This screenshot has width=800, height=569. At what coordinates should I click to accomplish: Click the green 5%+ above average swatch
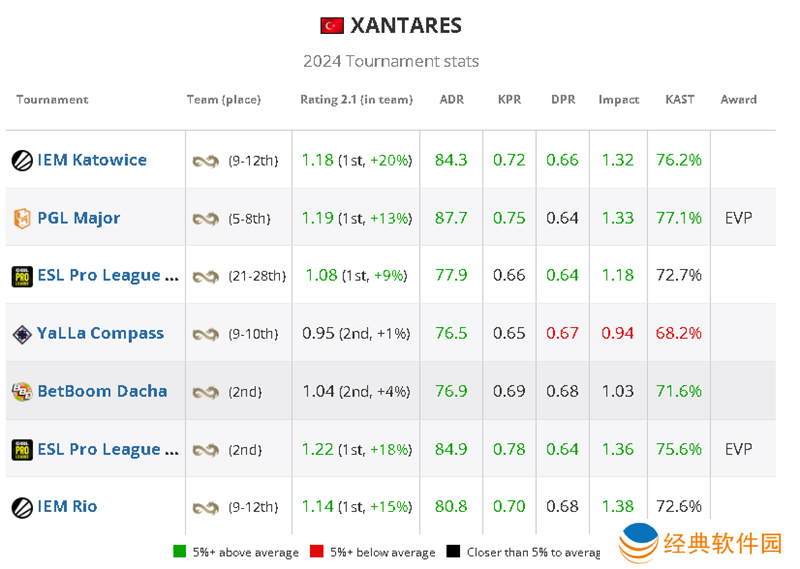180,552
